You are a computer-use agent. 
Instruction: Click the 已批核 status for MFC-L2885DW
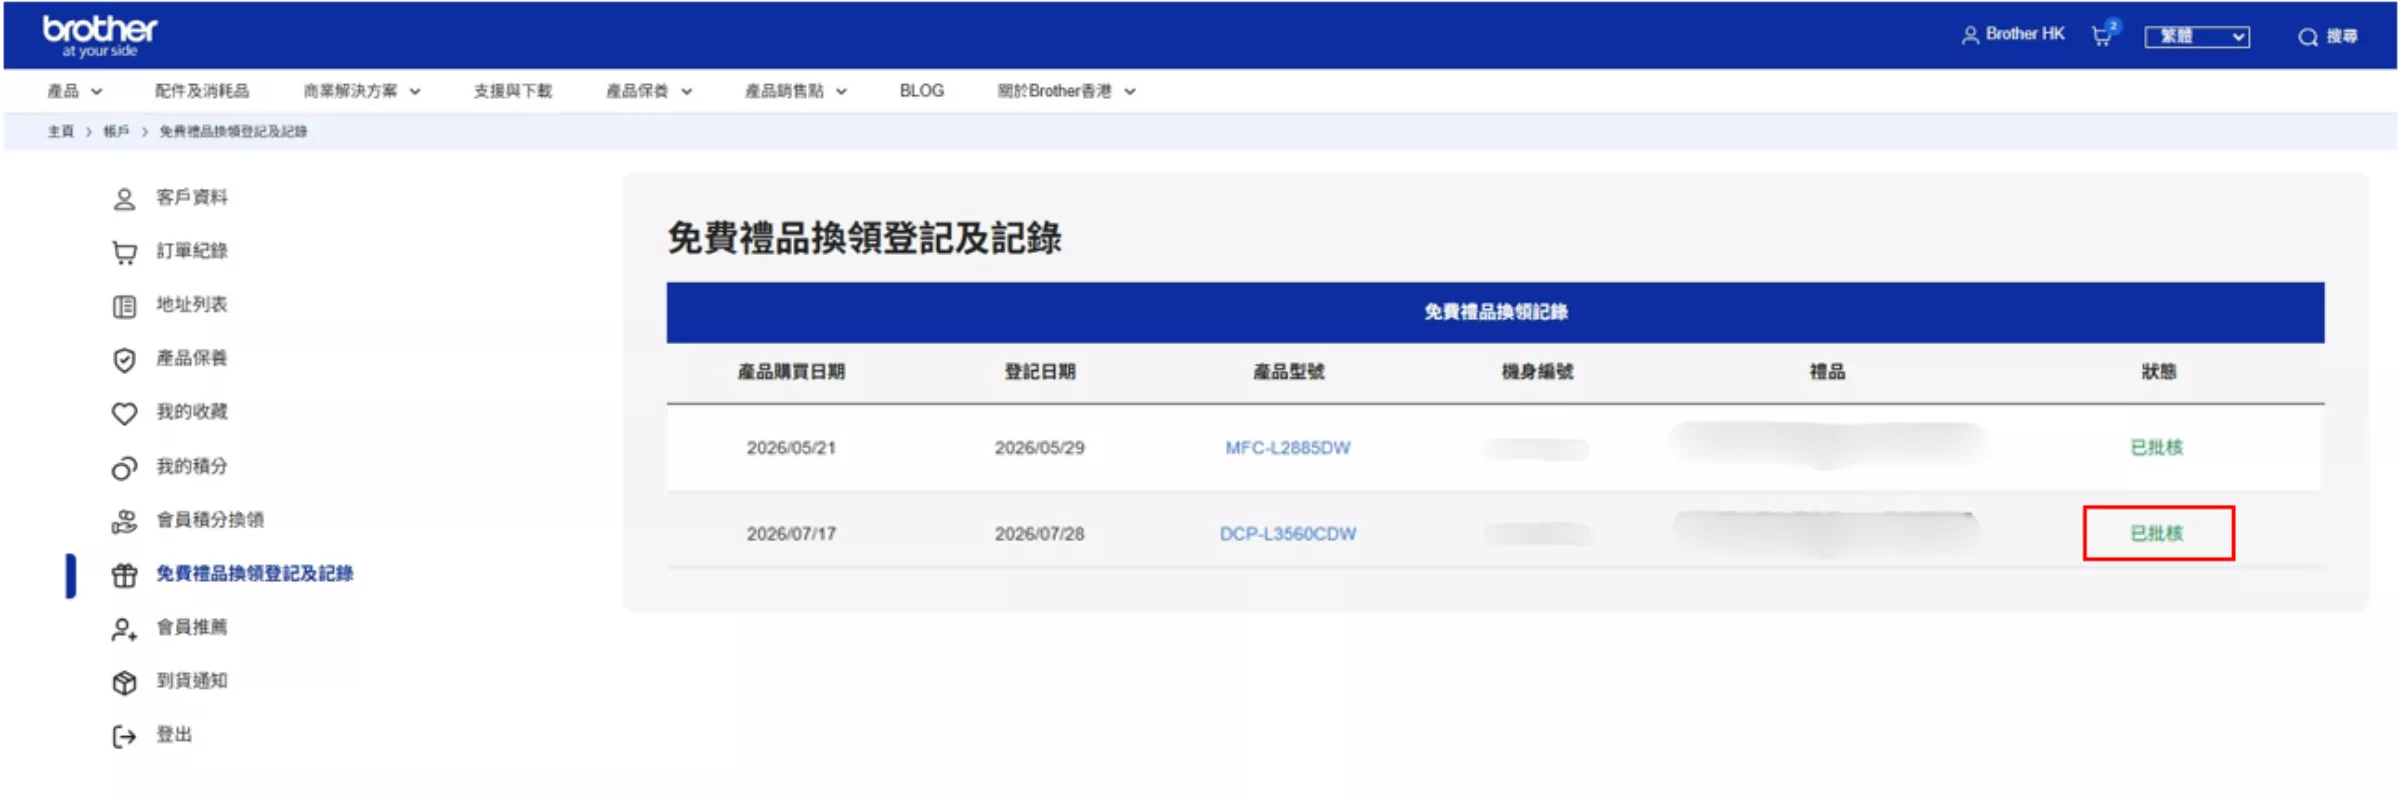click(2157, 448)
